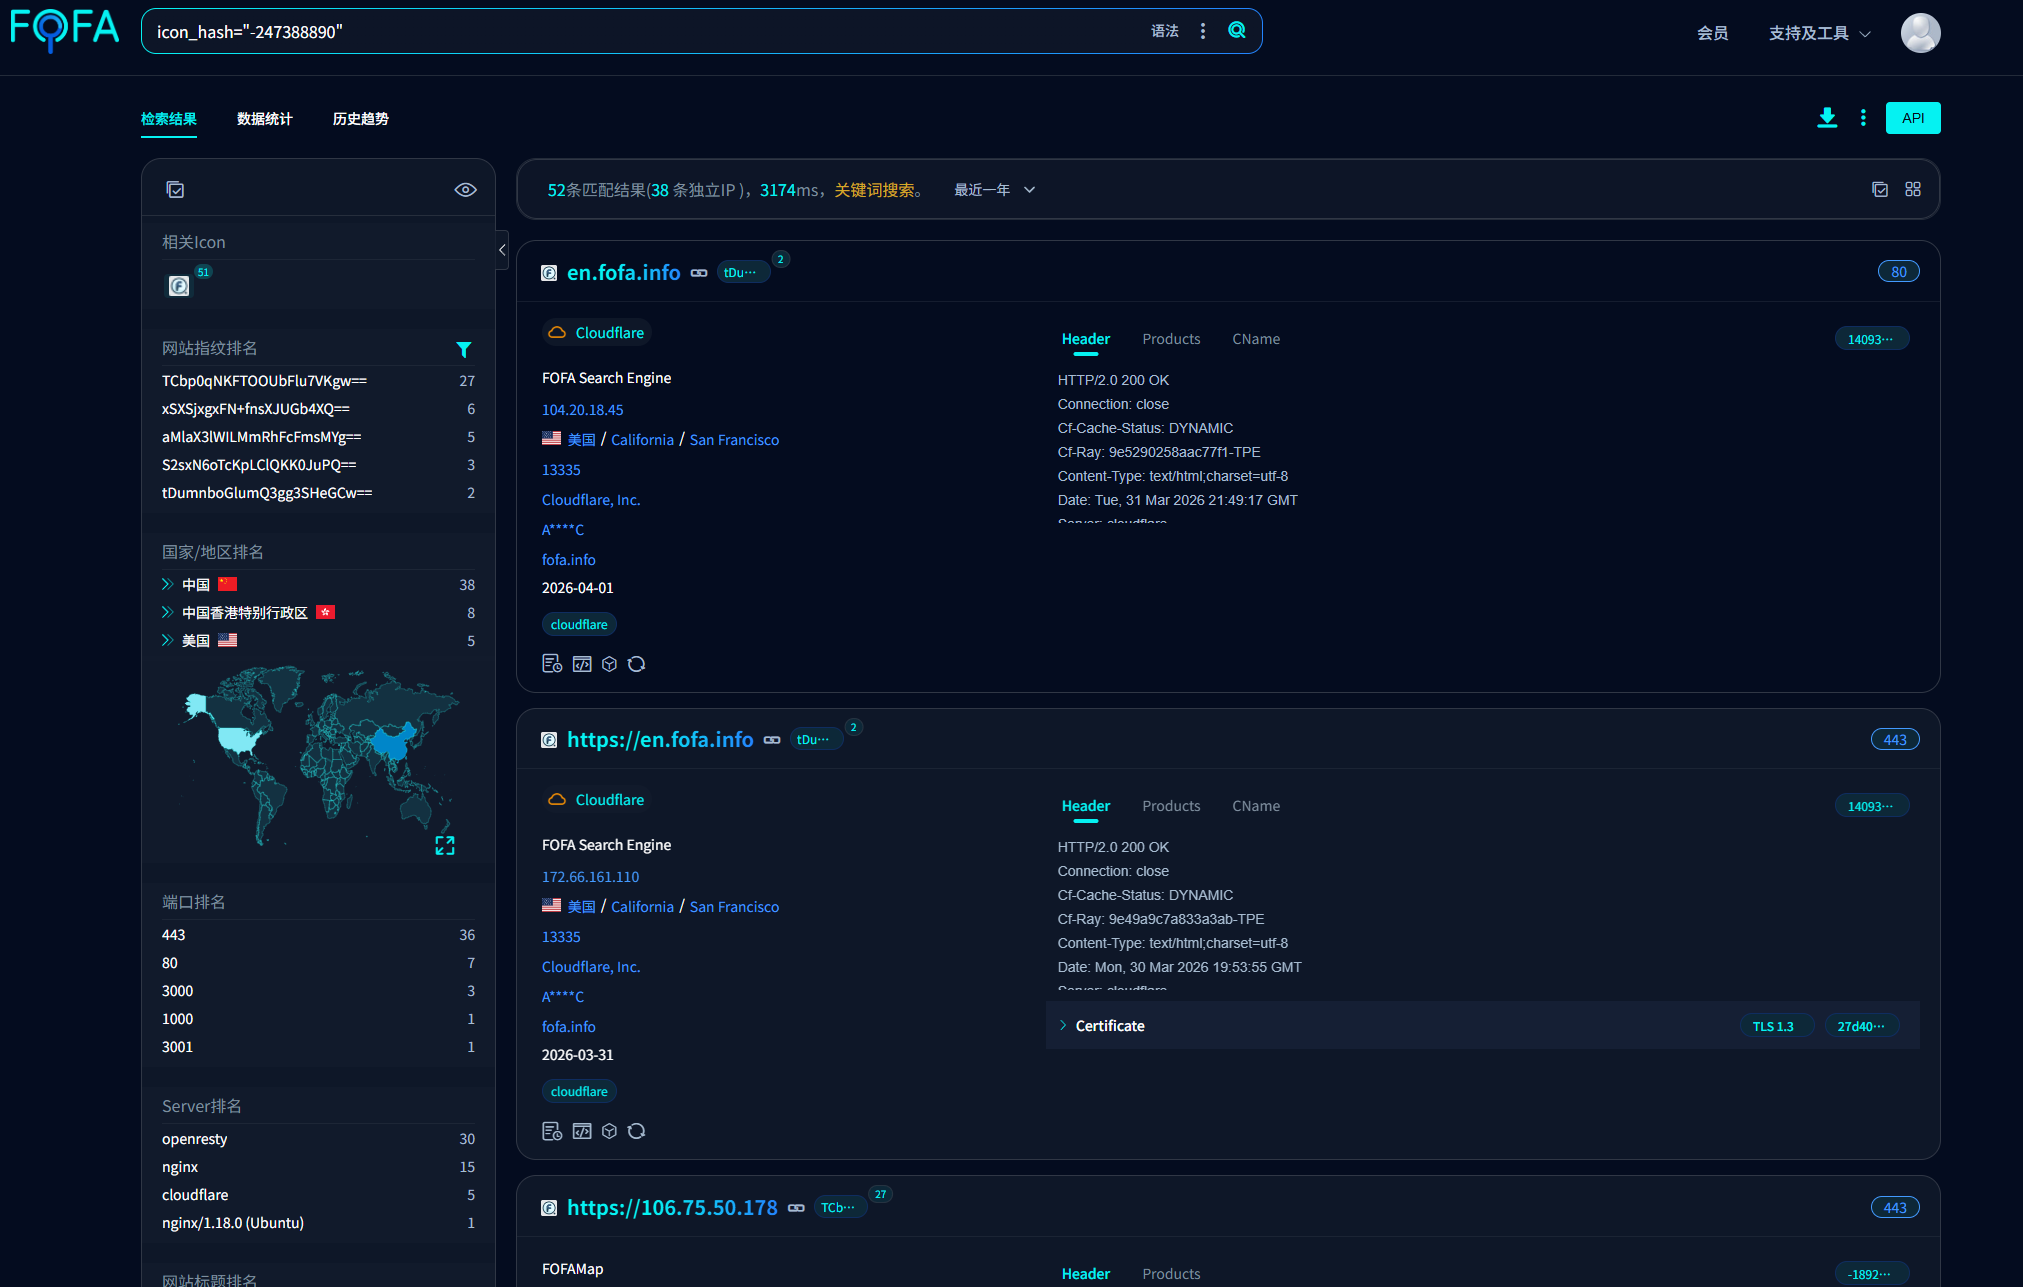Open search bar three-dot options
Image resolution: width=2023 pixels, height=1287 pixels.
tap(1203, 31)
